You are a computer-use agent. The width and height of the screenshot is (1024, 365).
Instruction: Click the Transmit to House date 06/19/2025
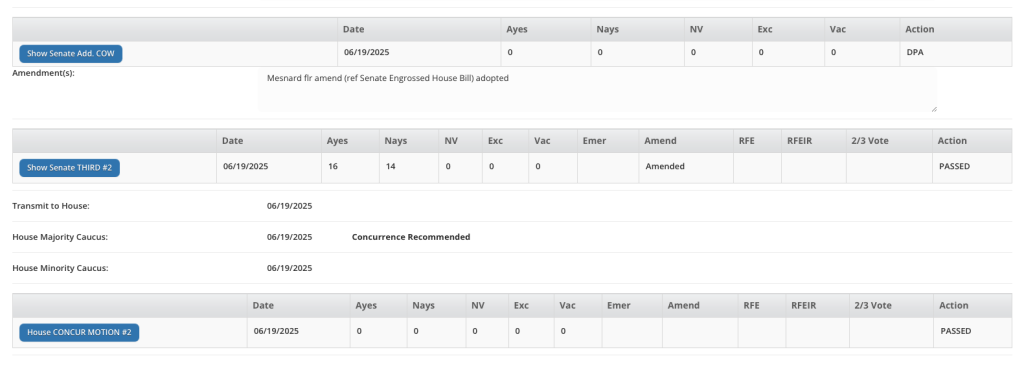[289, 206]
